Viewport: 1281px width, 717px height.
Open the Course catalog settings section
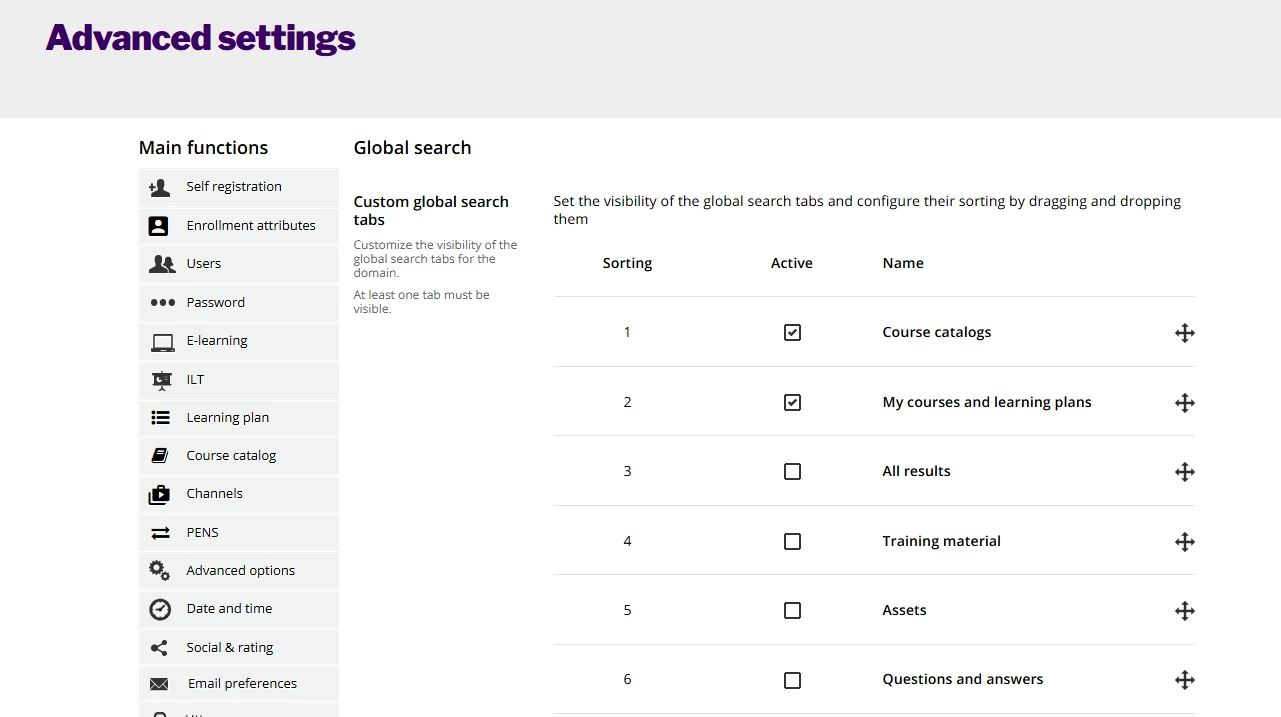point(231,456)
